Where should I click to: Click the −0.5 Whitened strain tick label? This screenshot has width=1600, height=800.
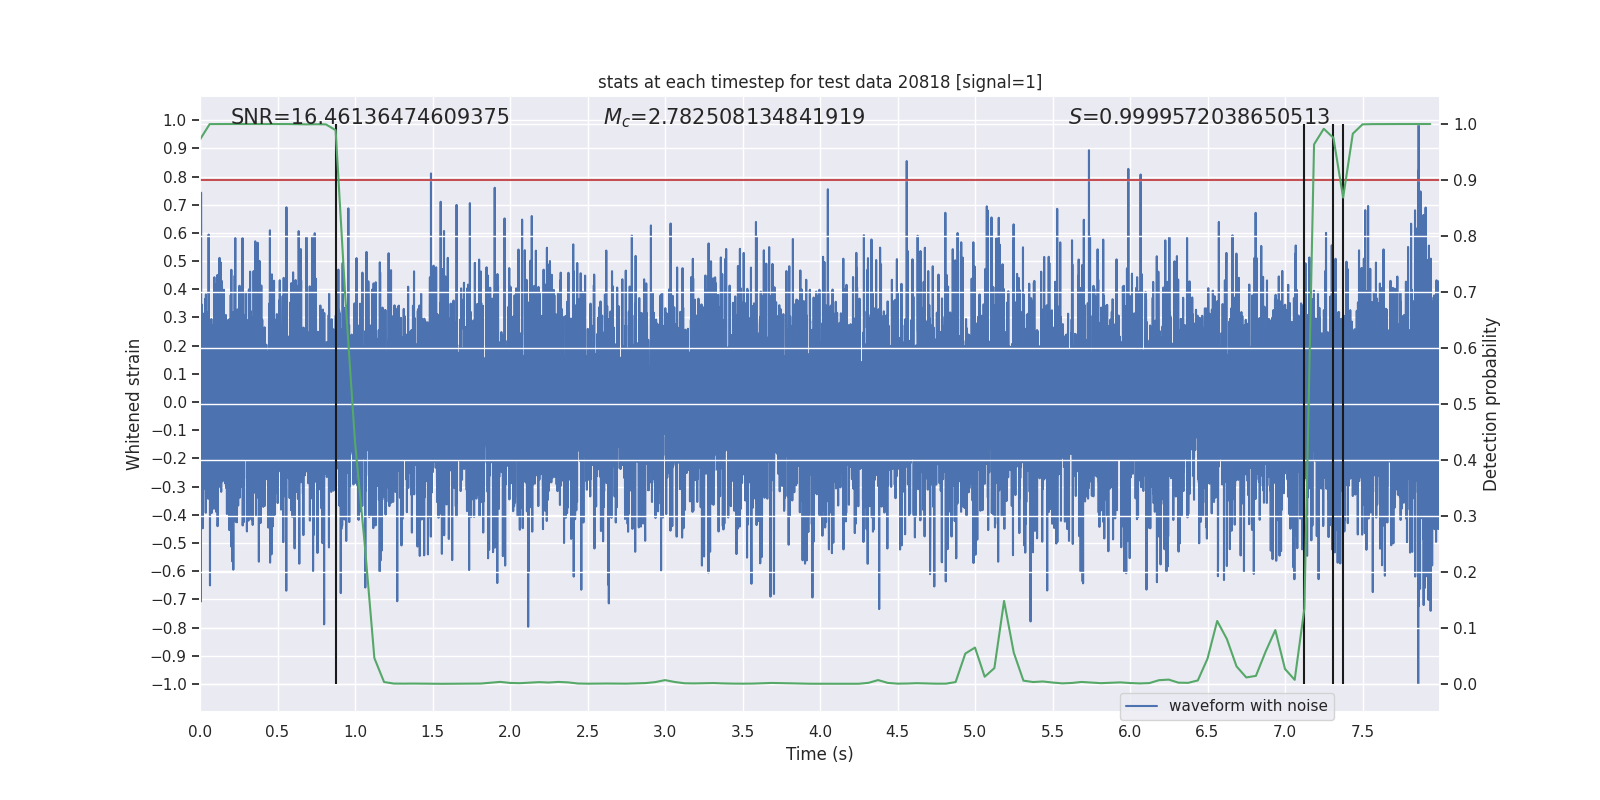click(169, 543)
